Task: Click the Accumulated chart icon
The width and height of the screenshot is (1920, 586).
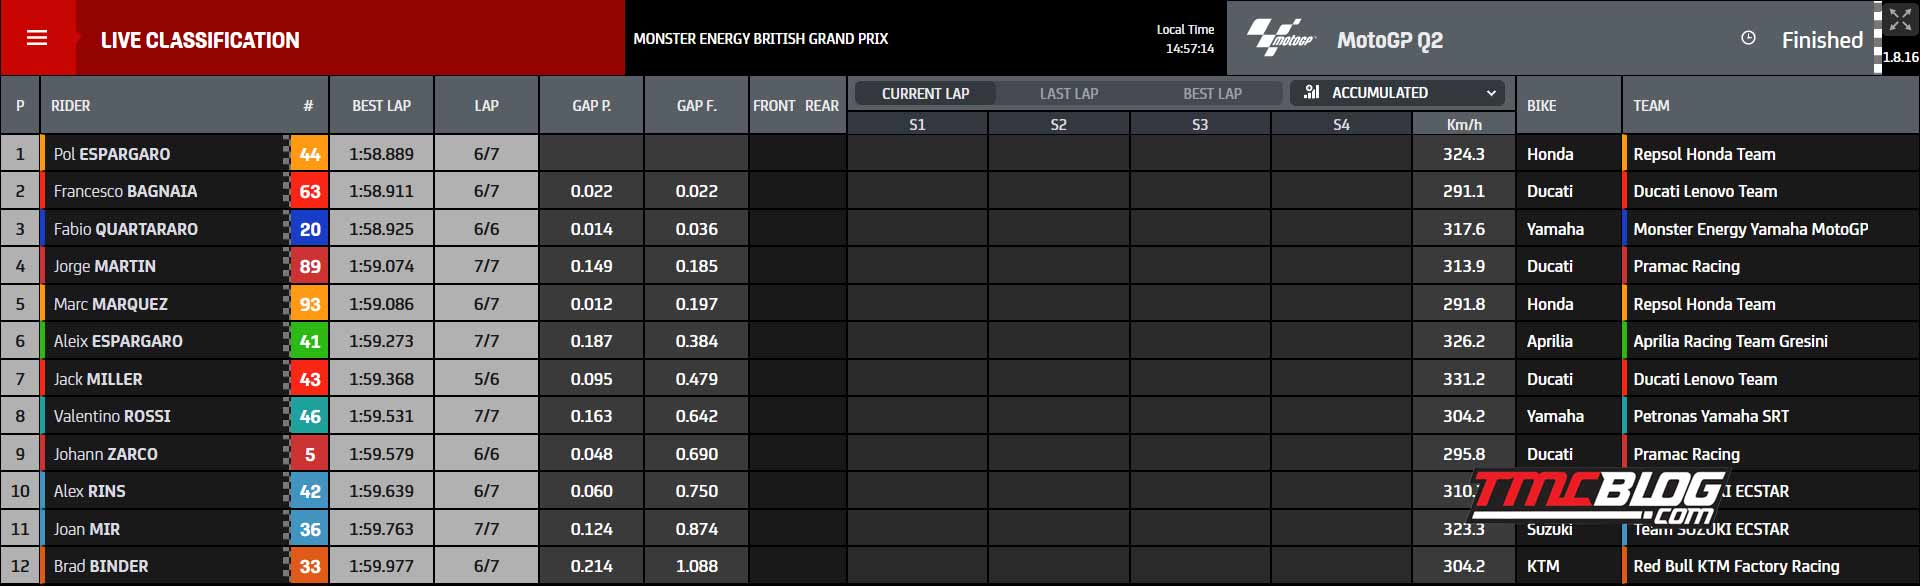Action: pos(1312,92)
